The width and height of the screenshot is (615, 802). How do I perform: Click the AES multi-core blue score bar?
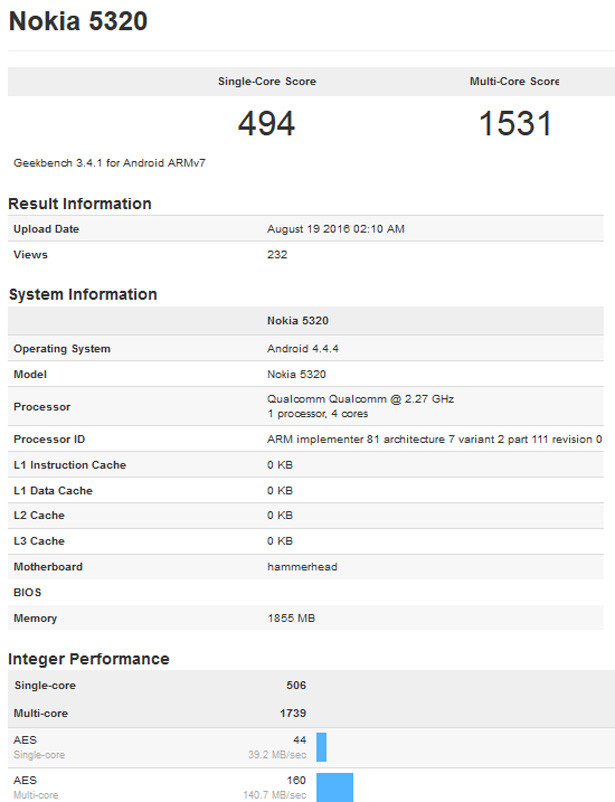point(335,788)
